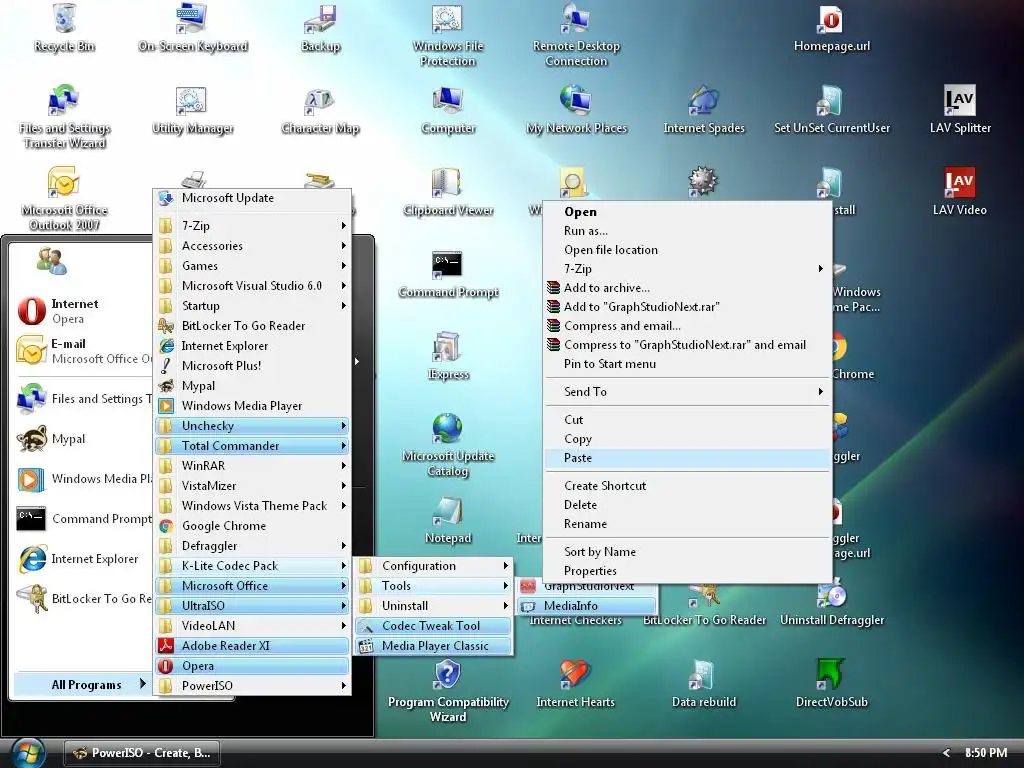Expand the K-Lite Codec Pack folder
The height and width of the screenshot is (768, 1024).
click(252, 566)
